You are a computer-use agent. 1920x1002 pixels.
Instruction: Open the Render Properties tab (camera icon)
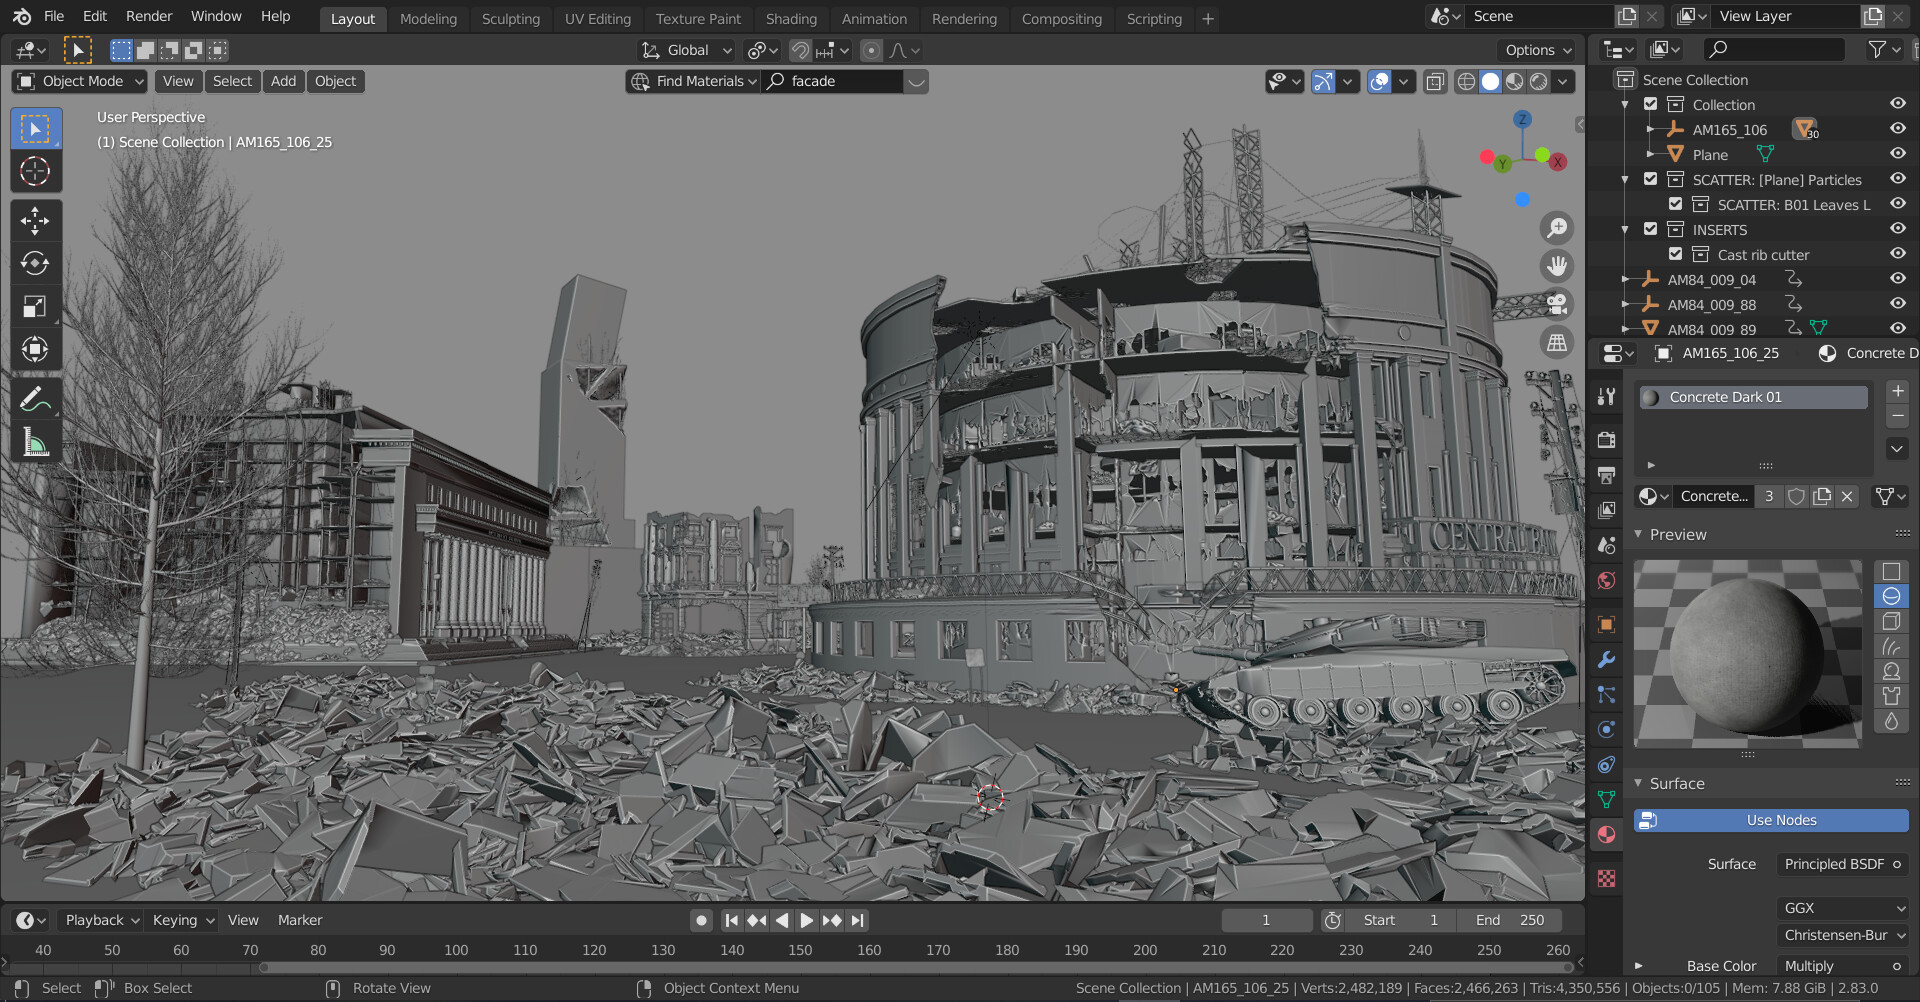click(1606, 440)
